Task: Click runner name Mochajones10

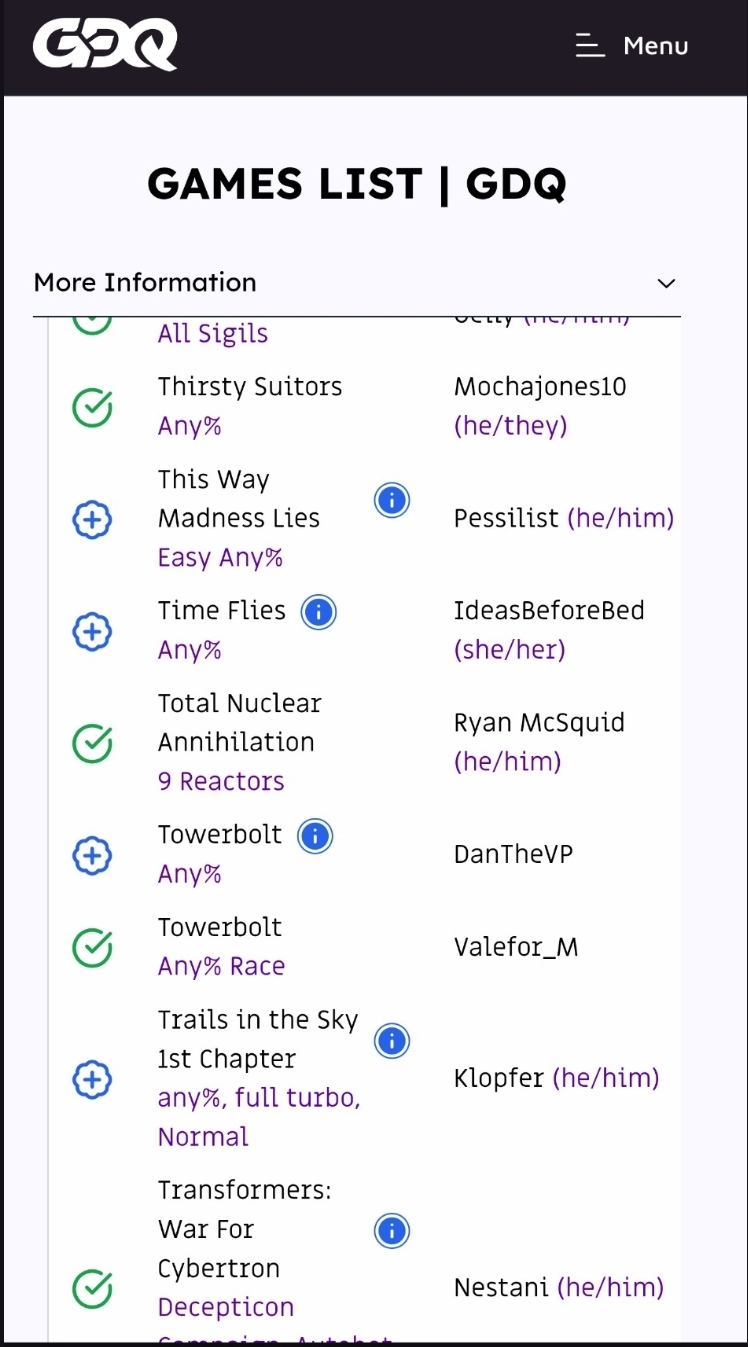Action: 540,387
